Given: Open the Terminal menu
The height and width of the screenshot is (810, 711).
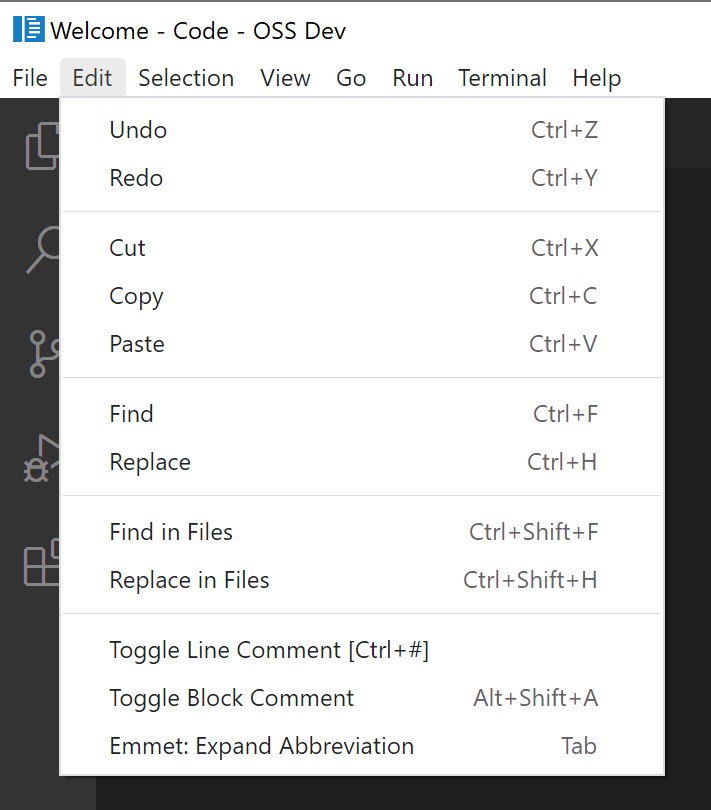Looking at the screenshot, I should click(502, 77).
